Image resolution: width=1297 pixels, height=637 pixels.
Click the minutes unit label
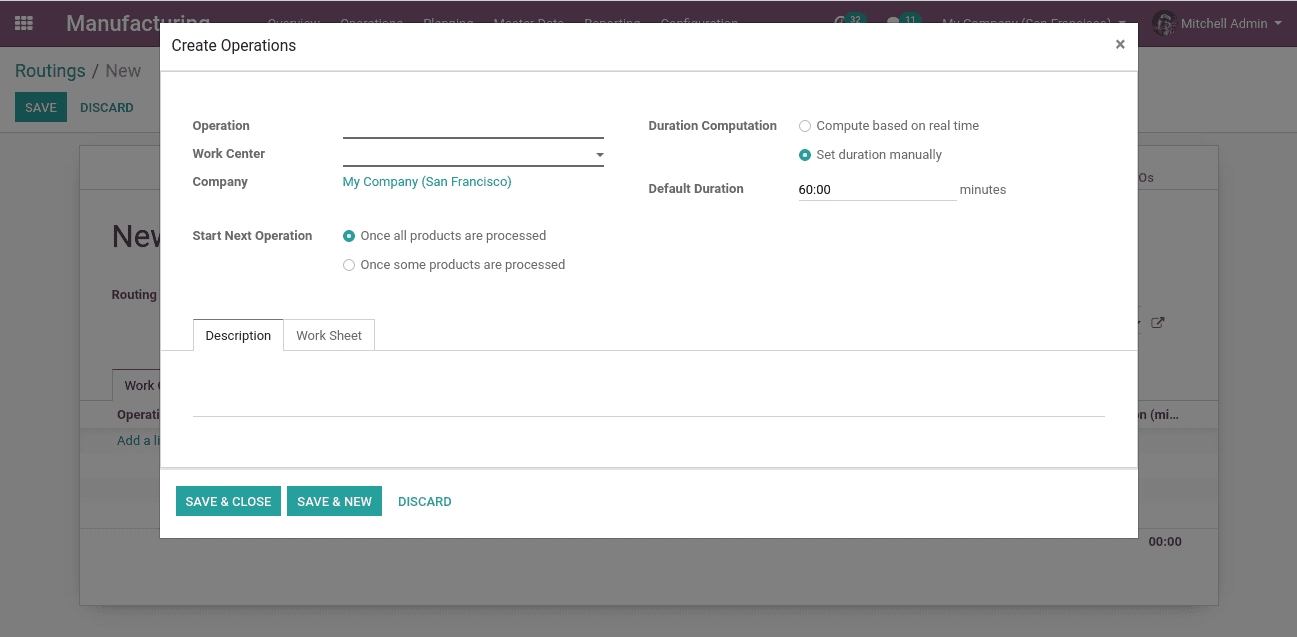983,189
